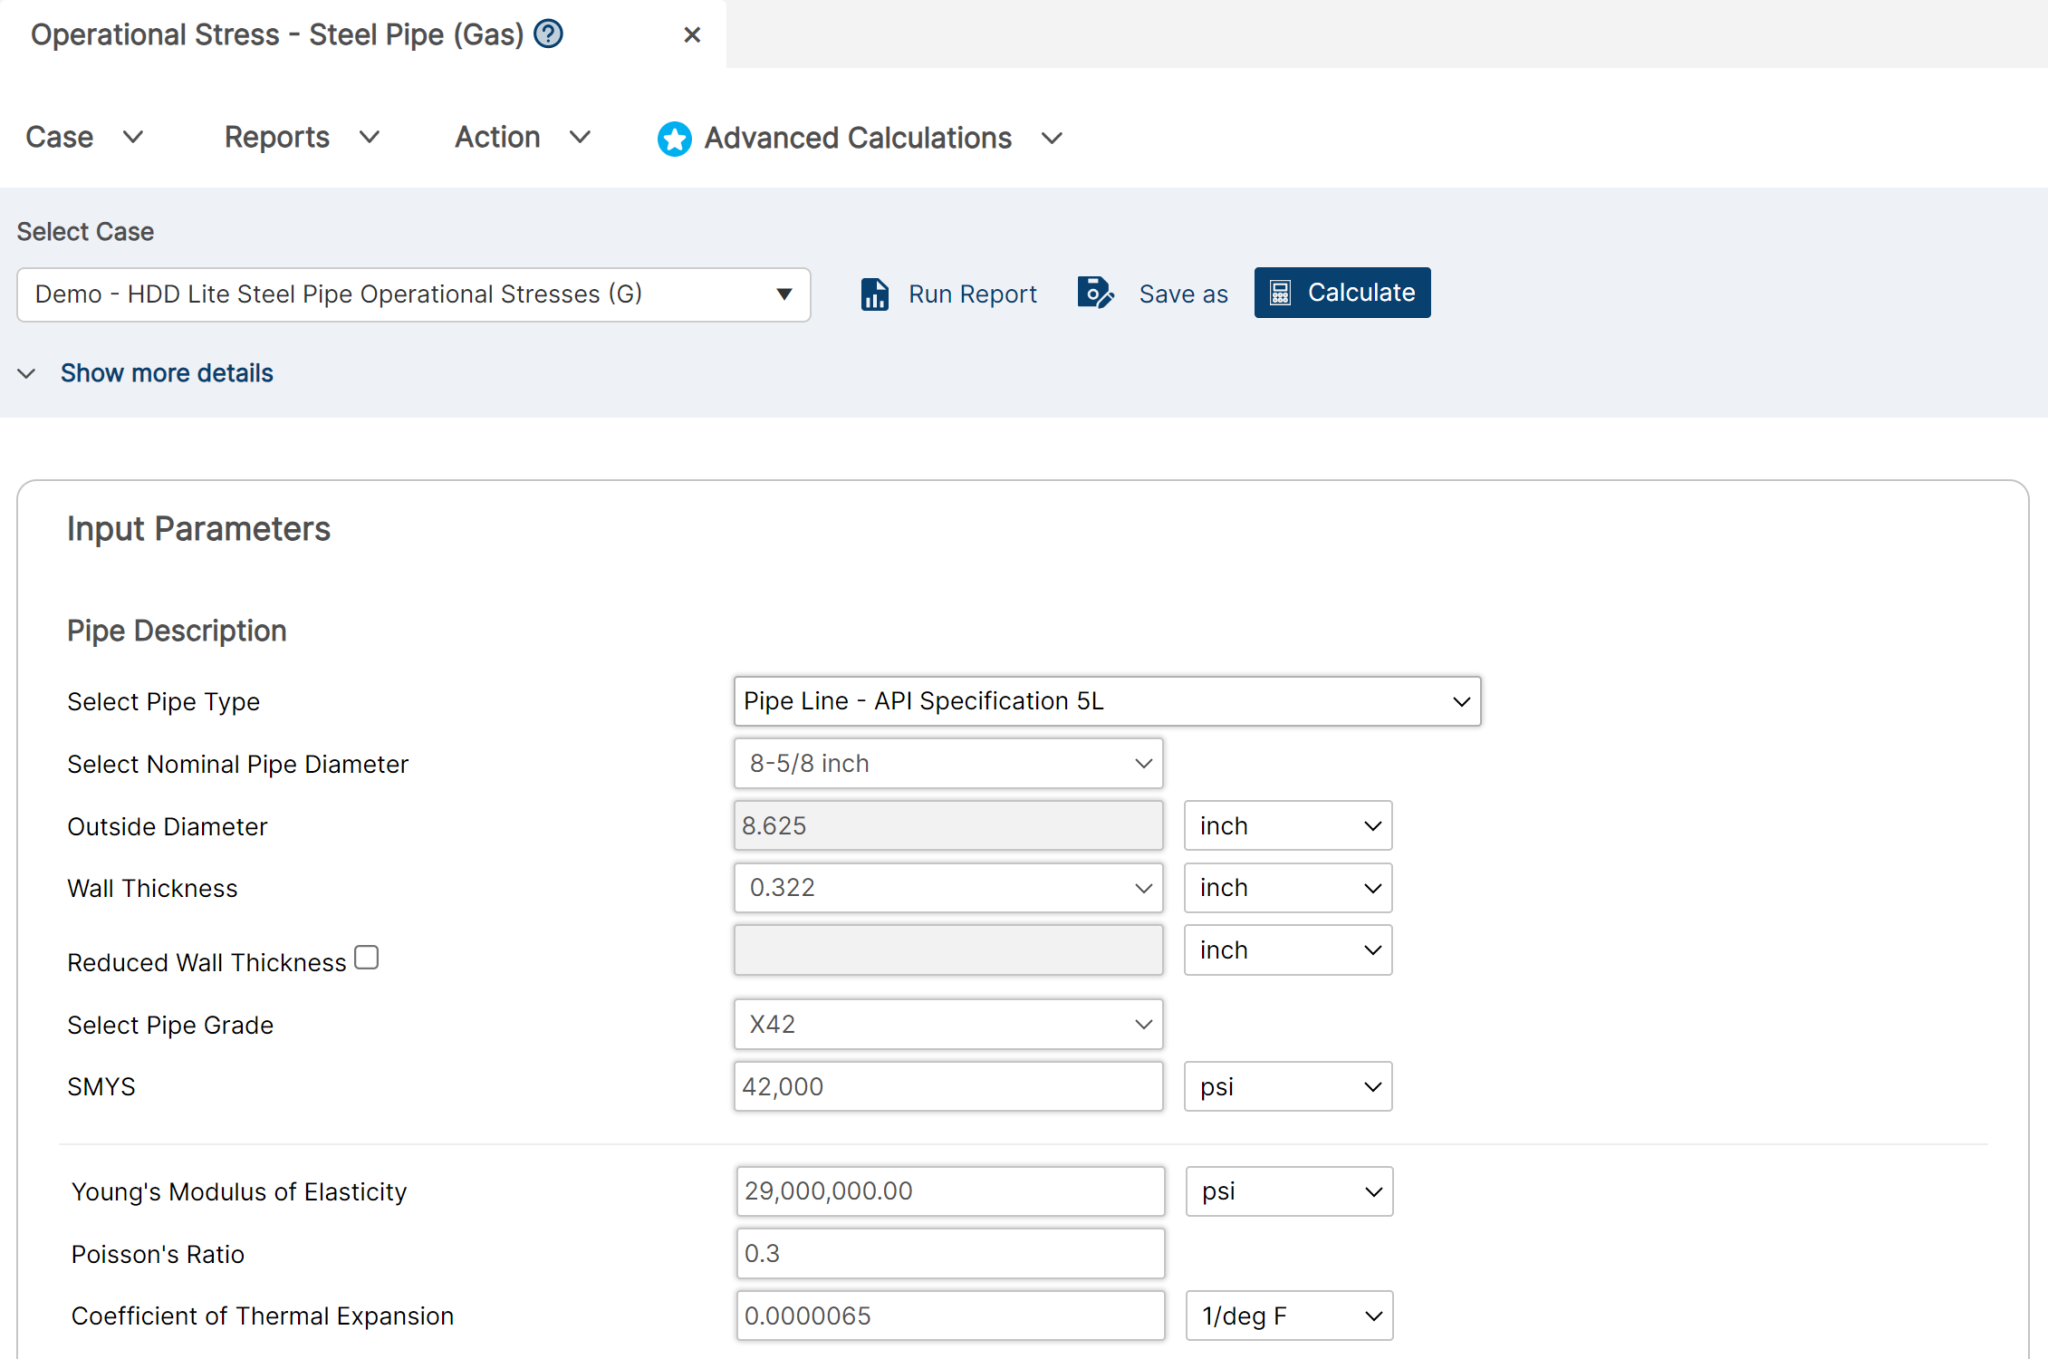Expand the Show more details section

click(166, 372)
